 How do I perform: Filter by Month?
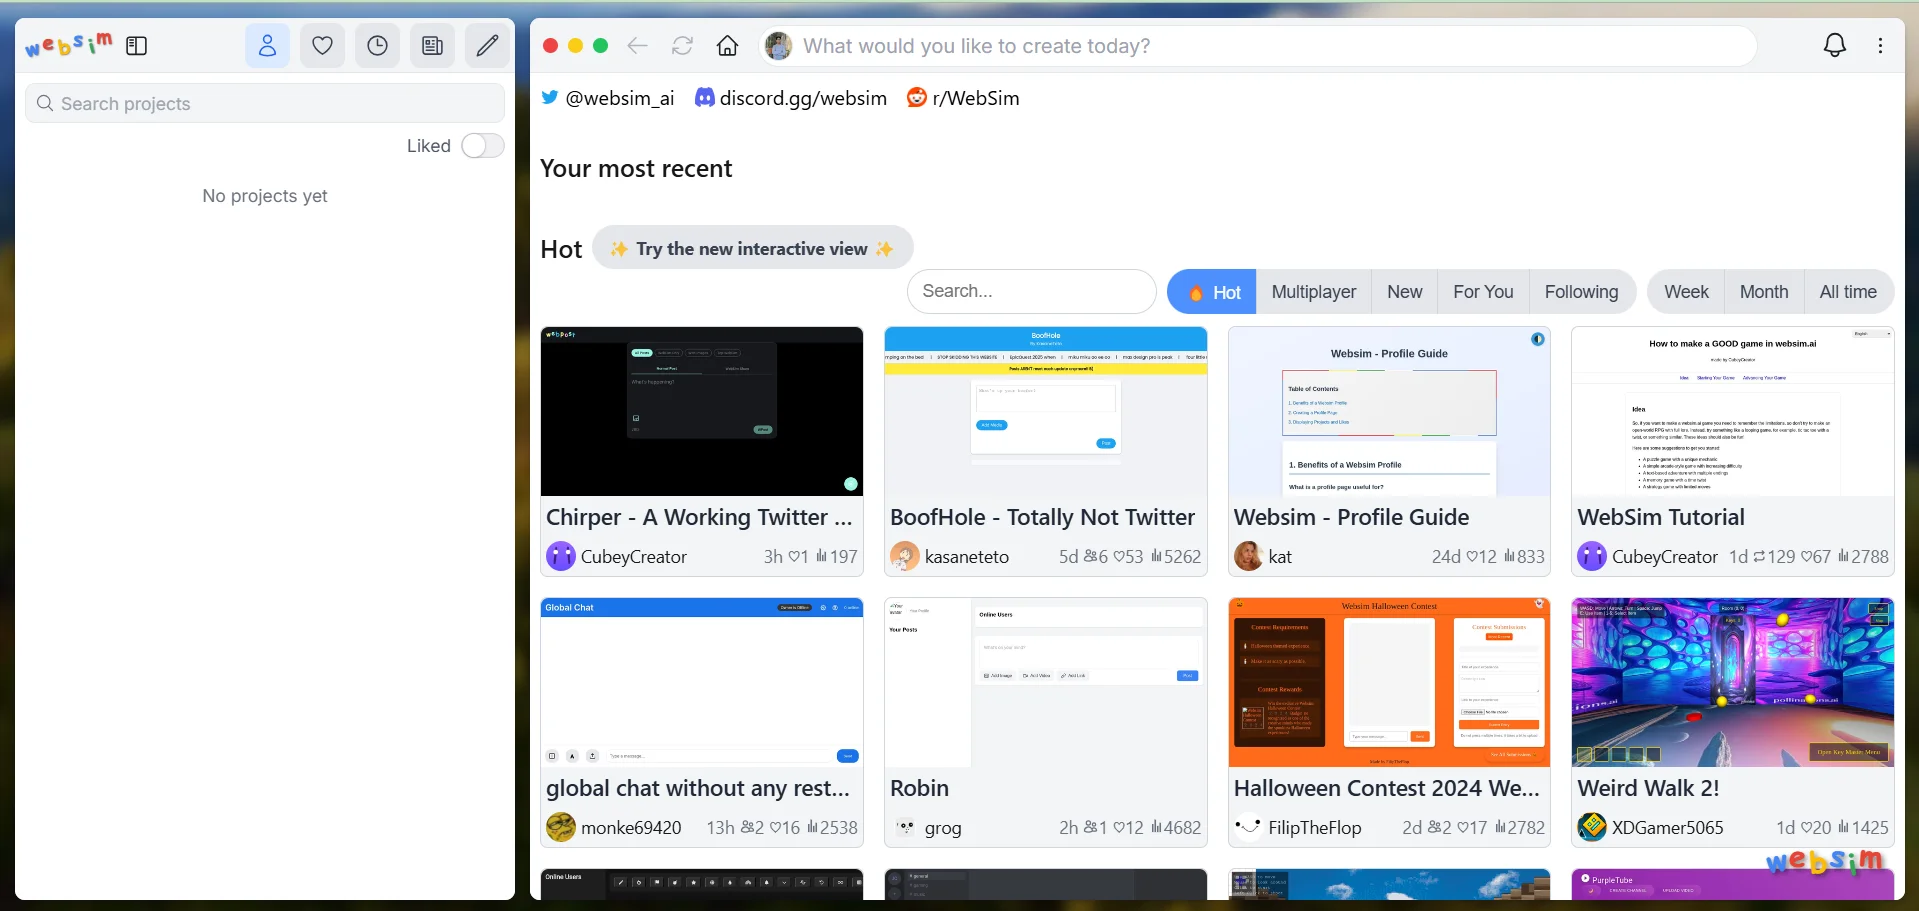click(1764, 292)
